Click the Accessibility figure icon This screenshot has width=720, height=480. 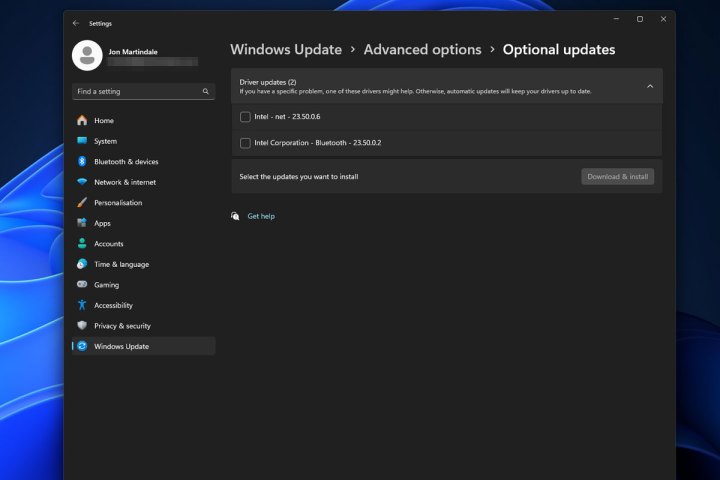click(x=82, y=305)
